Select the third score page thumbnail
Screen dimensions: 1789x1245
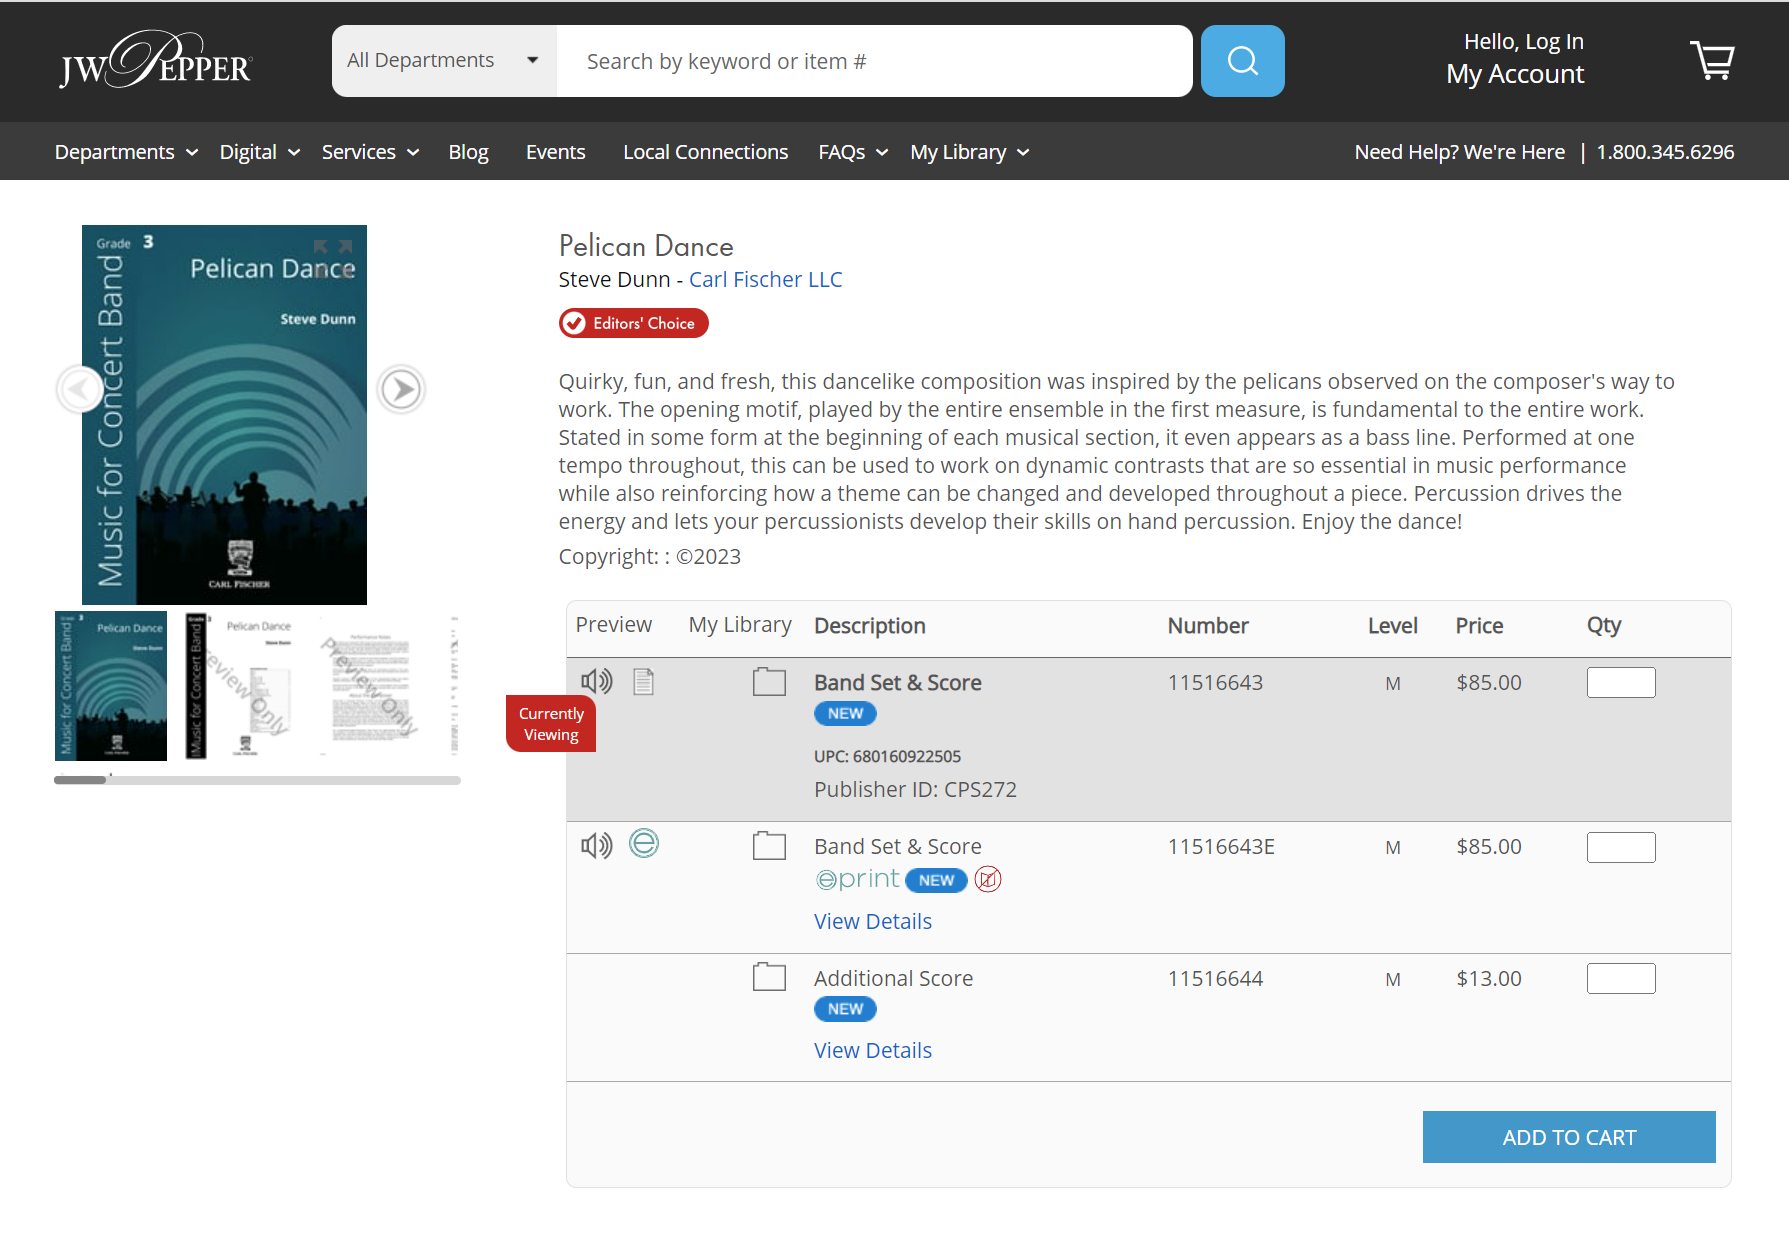coord(369,686)
